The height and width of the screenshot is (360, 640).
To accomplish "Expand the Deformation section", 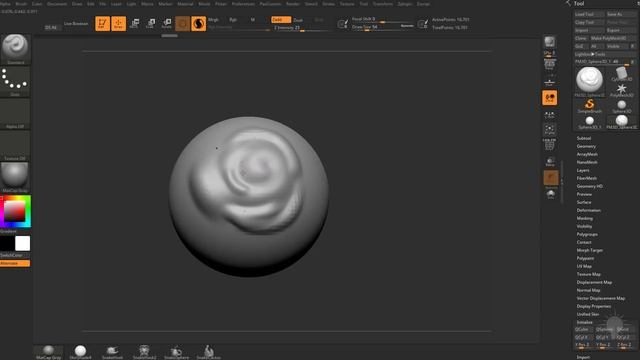I will tap(589, 210).
